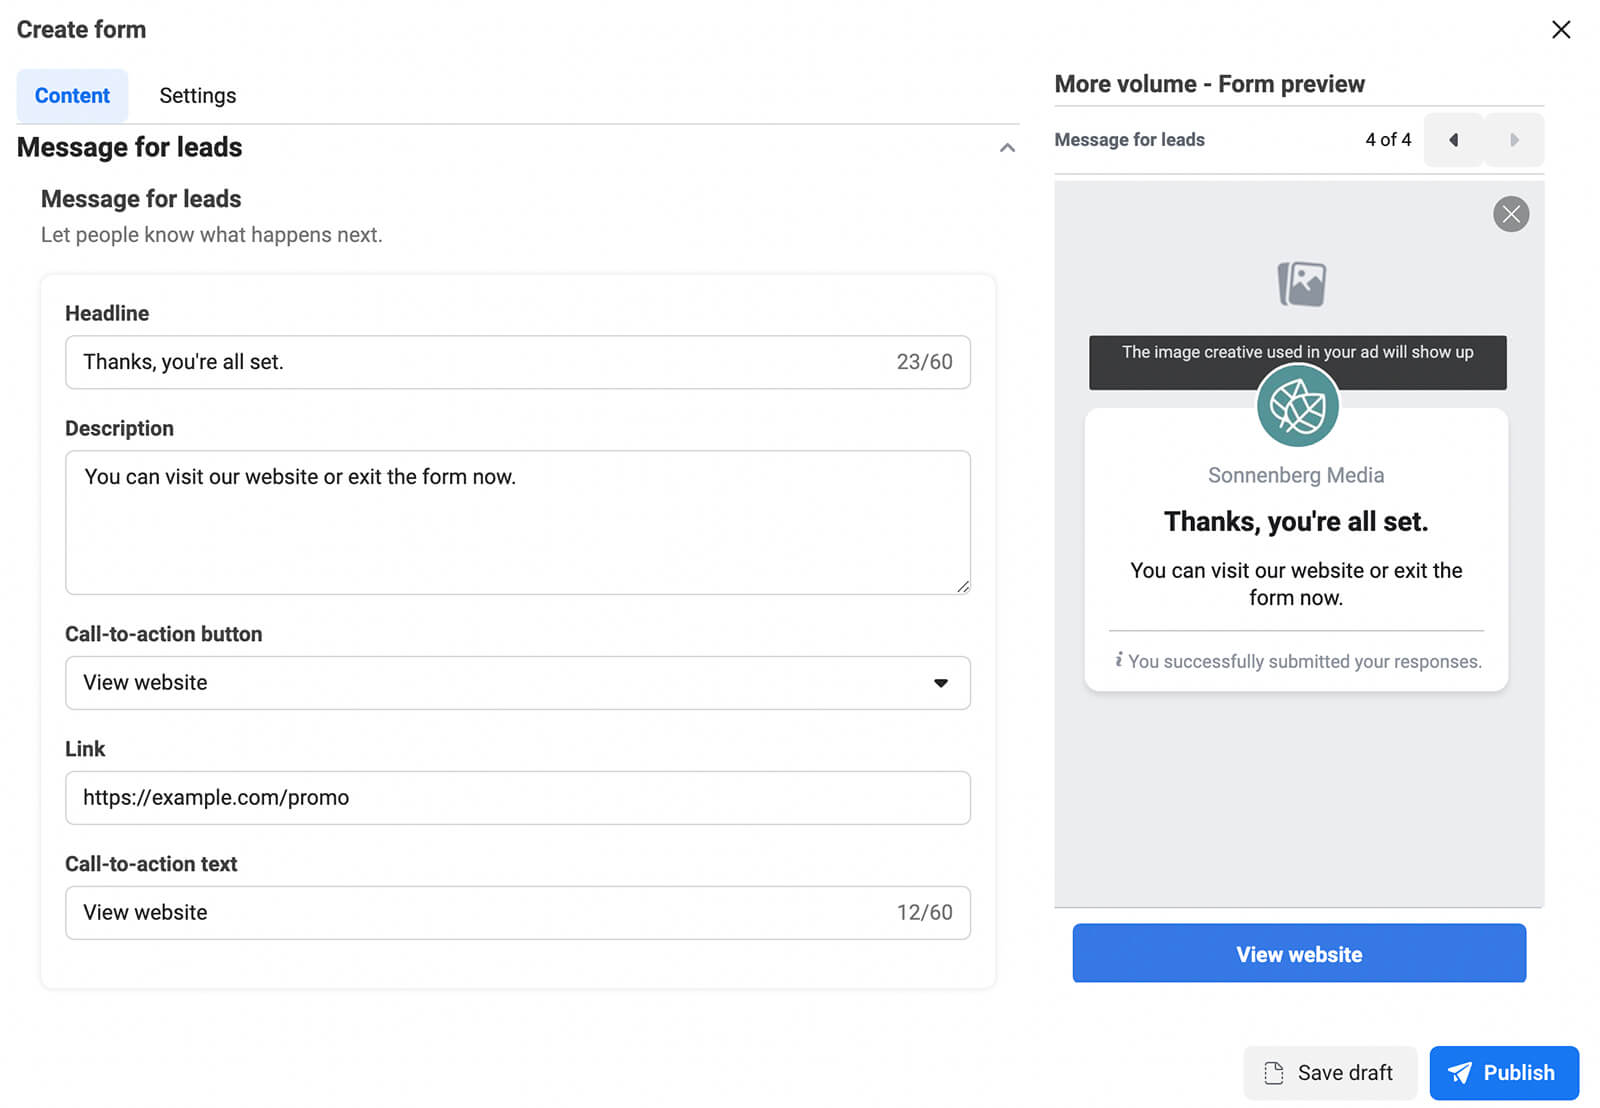Screen dimensions: 1600x1108
Task: Publish the lead form
Action: pos(1504,1073)
